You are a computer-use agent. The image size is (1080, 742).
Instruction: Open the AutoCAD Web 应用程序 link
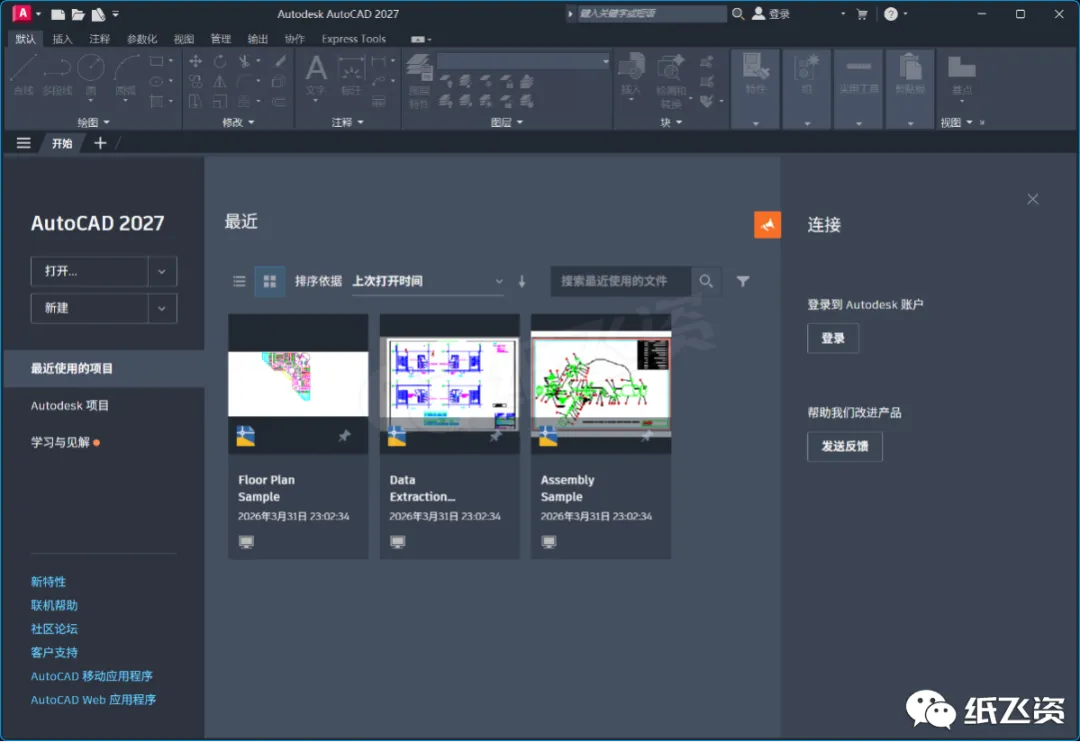93,699
